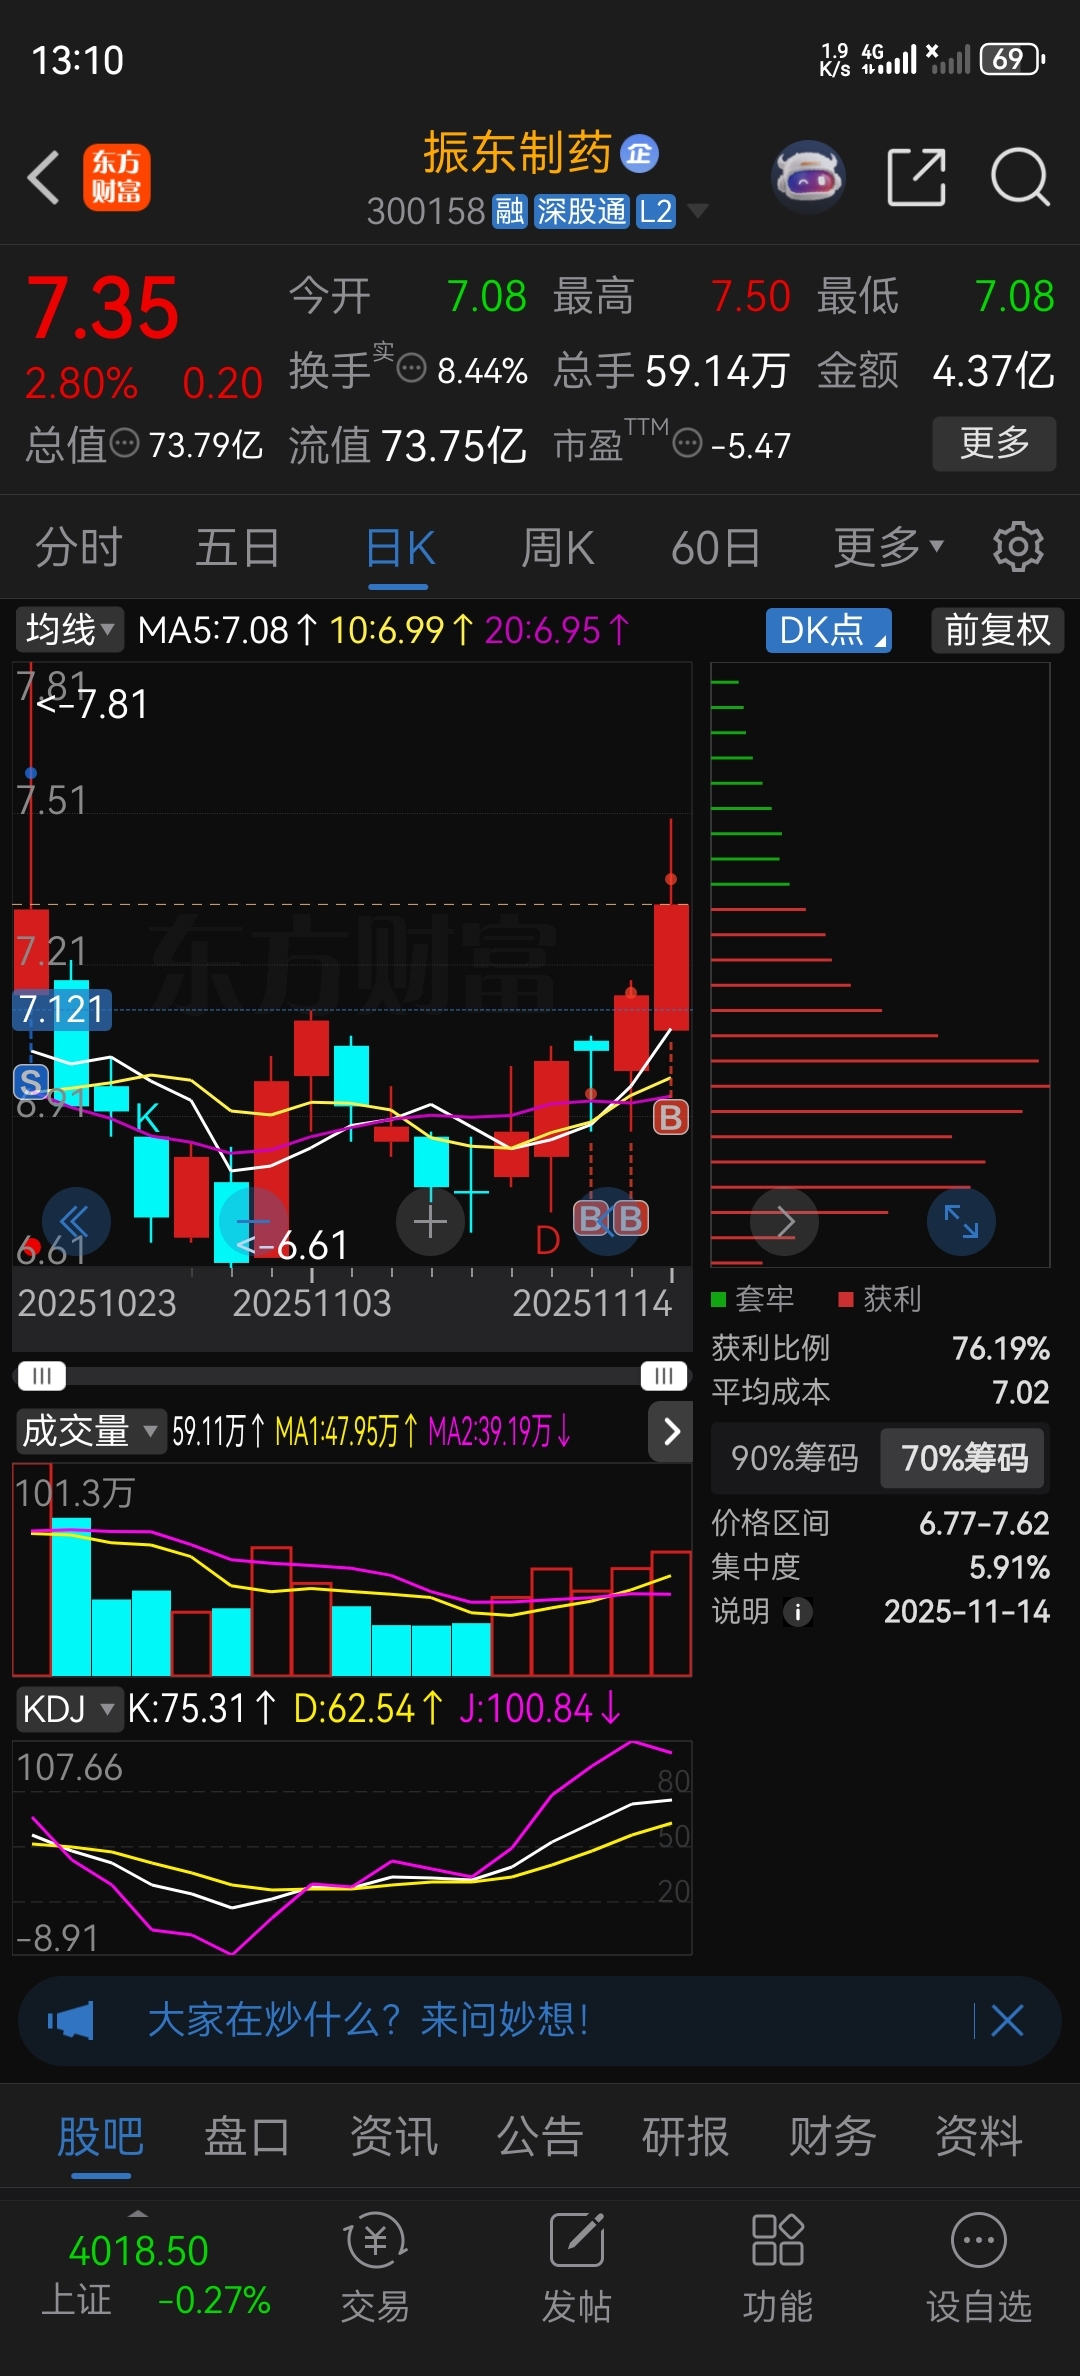Tap the minus zoom-out button on chart
The width and height of the screenshot is (1080, 2376).
click(x=252, y=1221)
